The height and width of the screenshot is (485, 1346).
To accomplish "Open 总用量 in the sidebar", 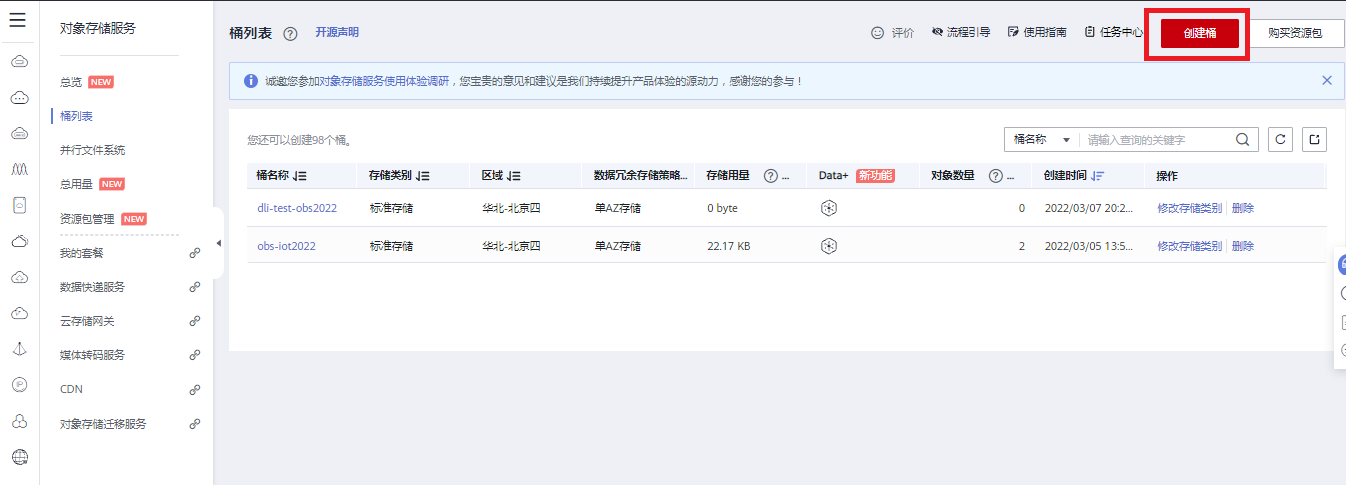I will (76, 184).
